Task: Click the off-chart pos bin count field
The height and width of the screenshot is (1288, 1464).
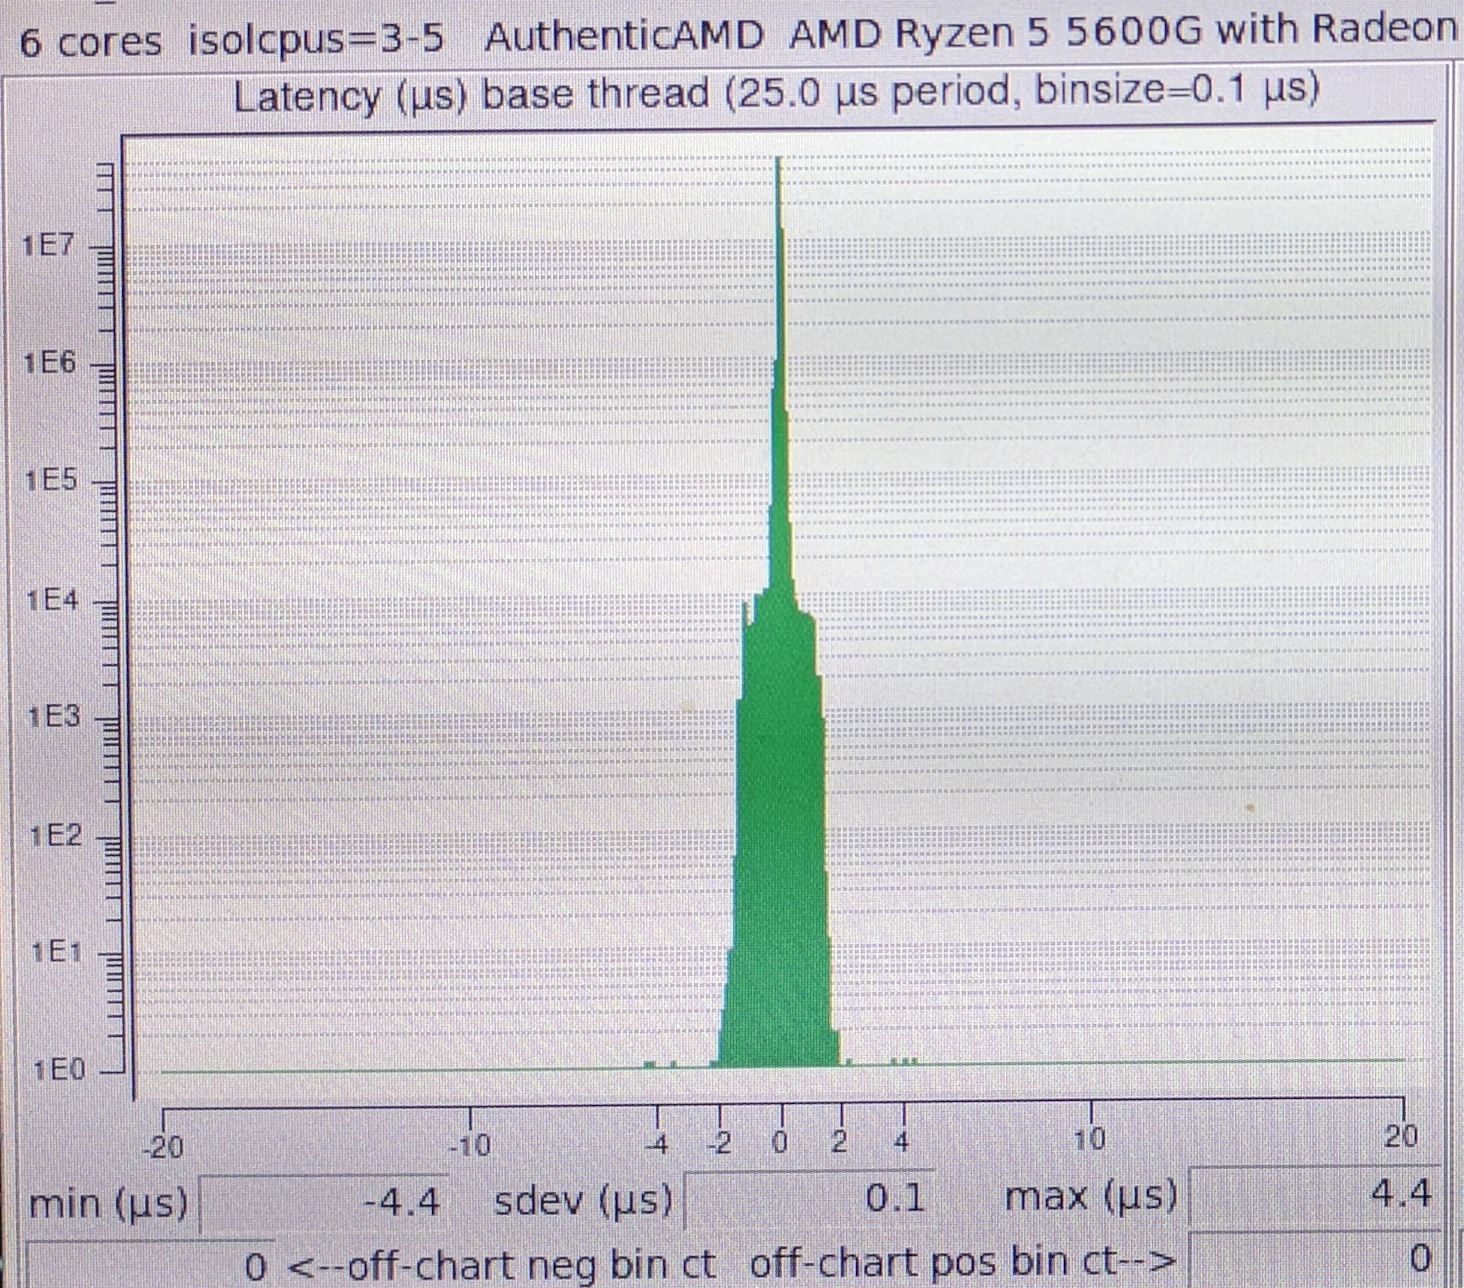Action: tap(1314, 1260)
